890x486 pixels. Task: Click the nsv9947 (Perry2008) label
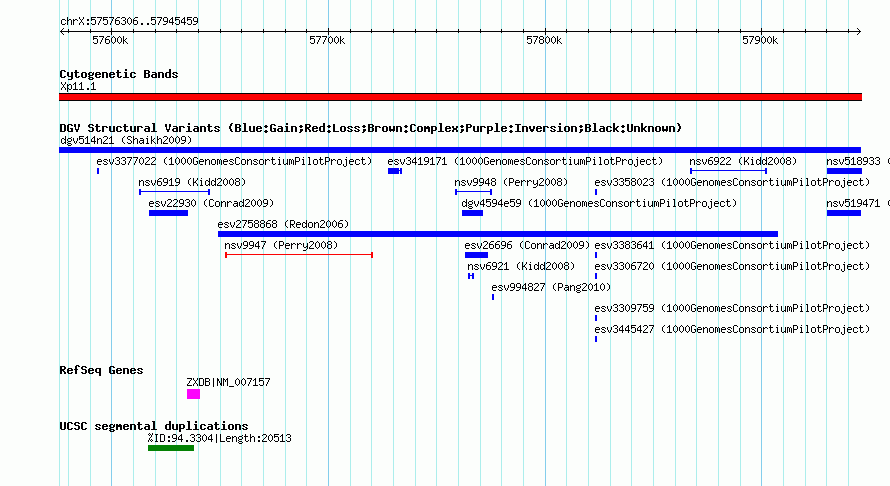click(x=281, y=245)
